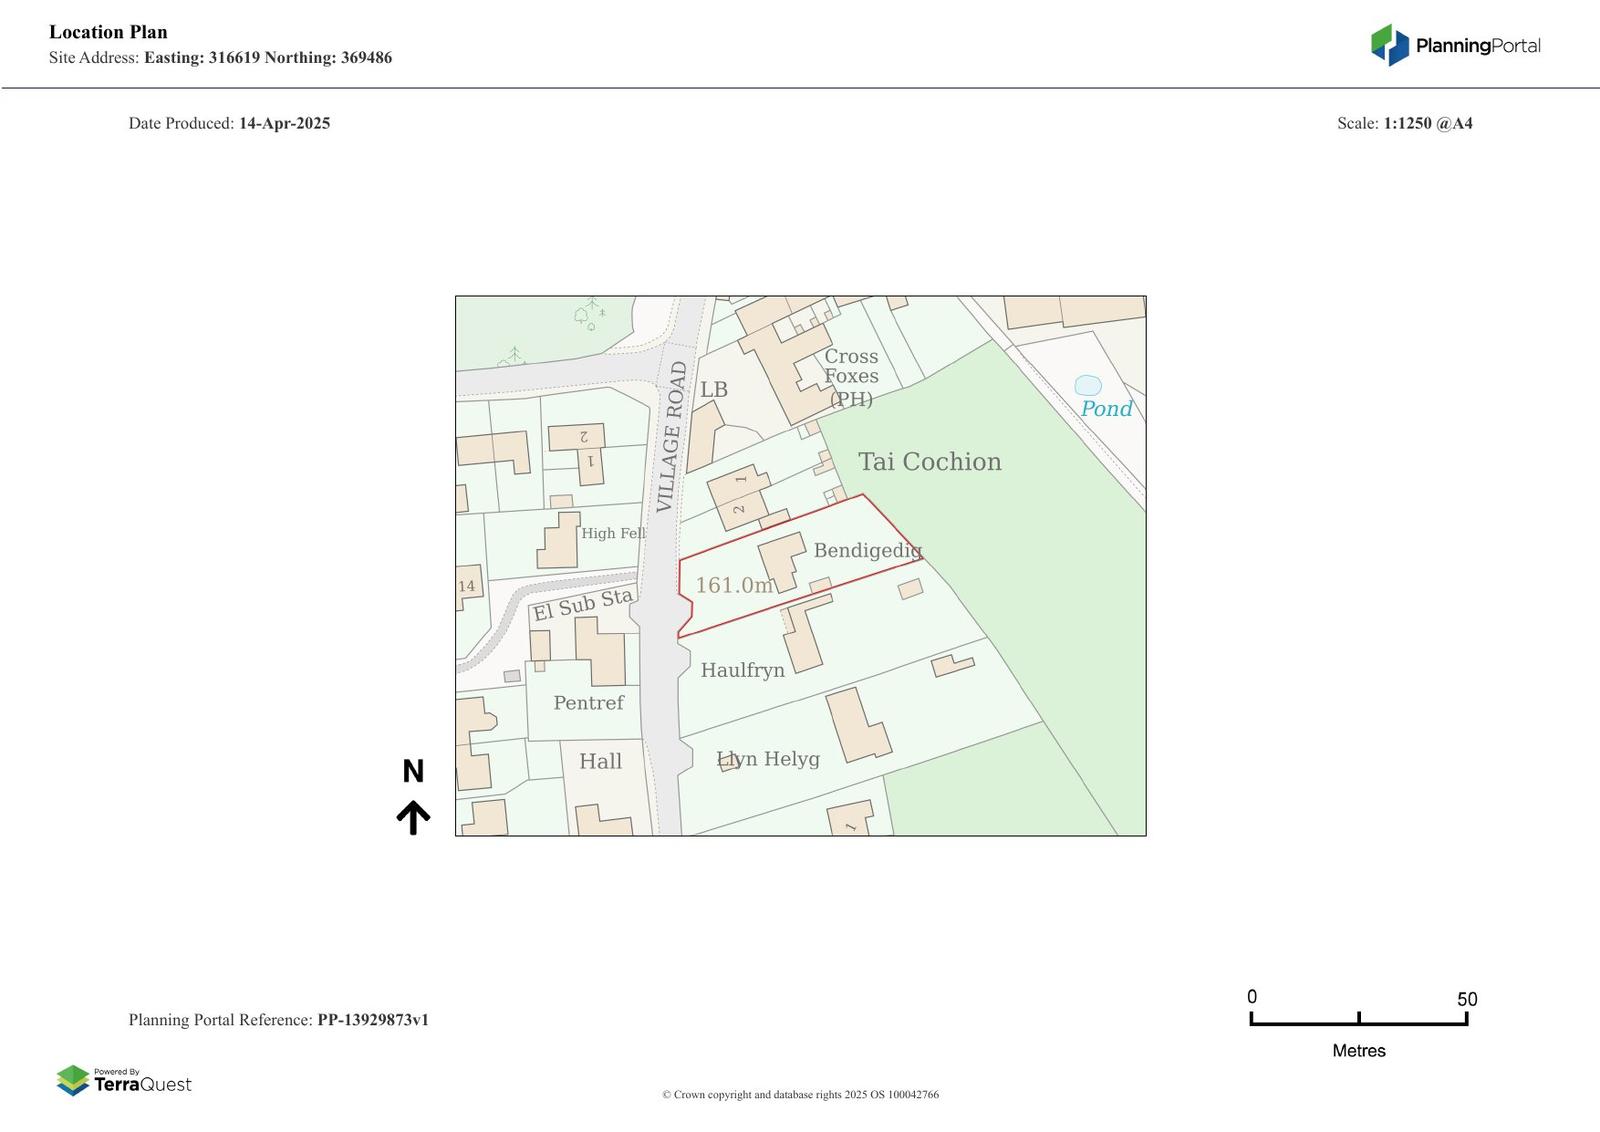Screen dimensions: 1600x1132
Task: Click the Llyn Helyg building footprint
Action: (857, 725)
